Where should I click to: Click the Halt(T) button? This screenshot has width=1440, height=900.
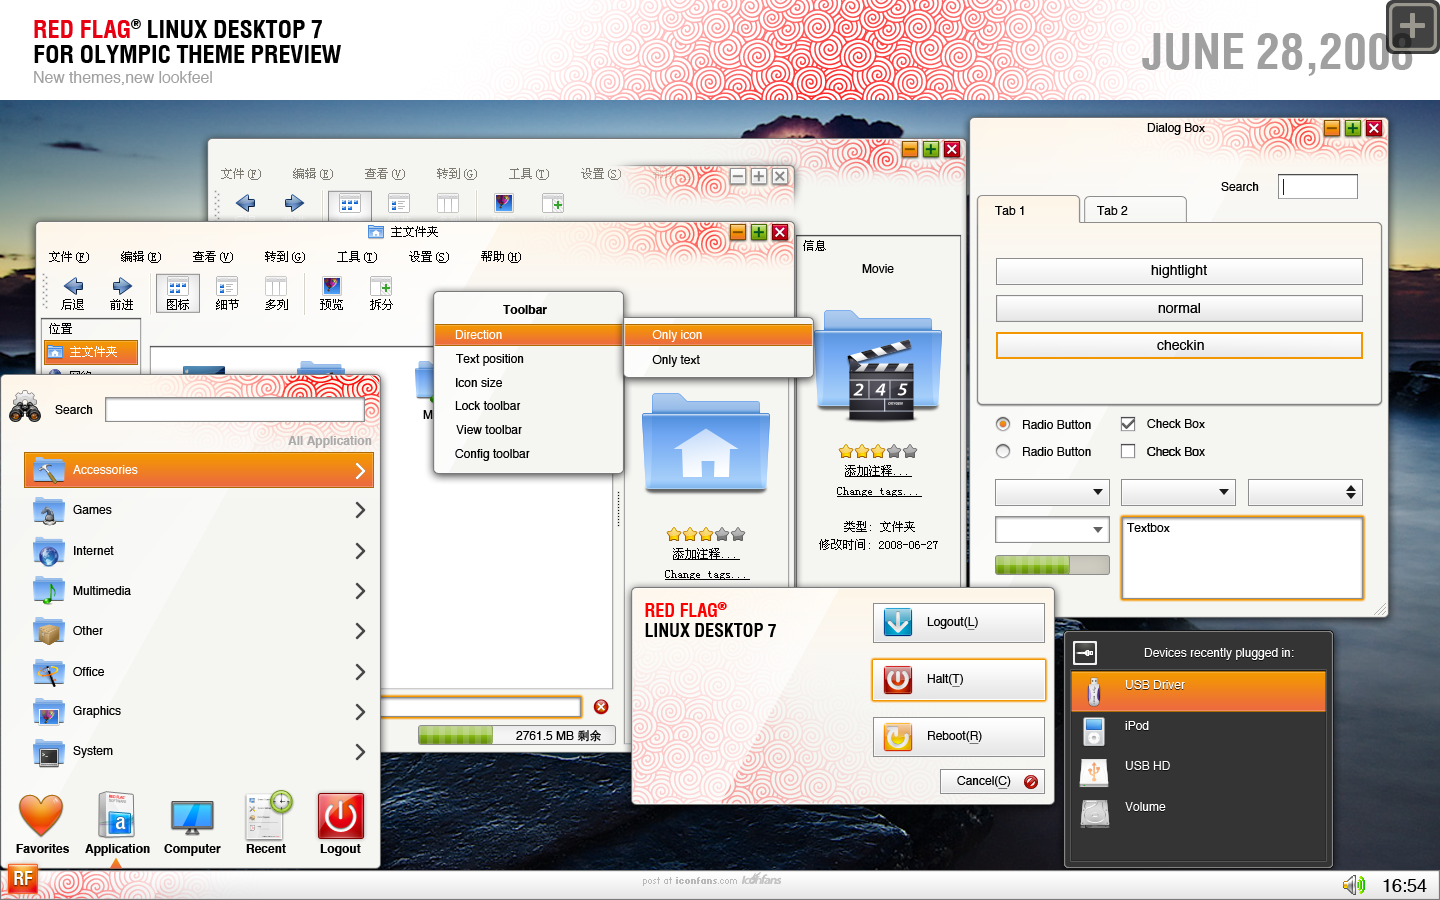point(959,680)
